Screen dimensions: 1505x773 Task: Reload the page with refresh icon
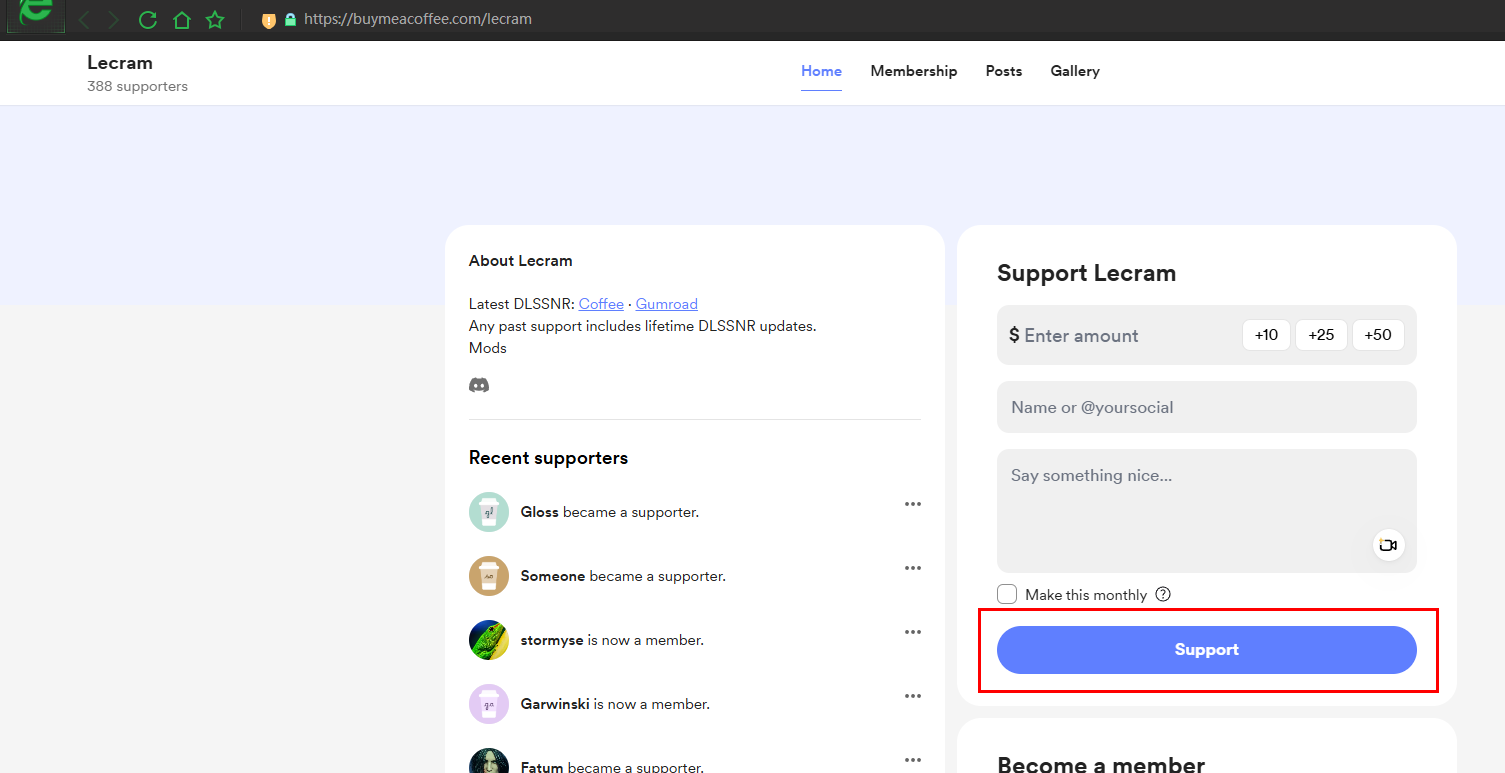click(x=148, y=19)
